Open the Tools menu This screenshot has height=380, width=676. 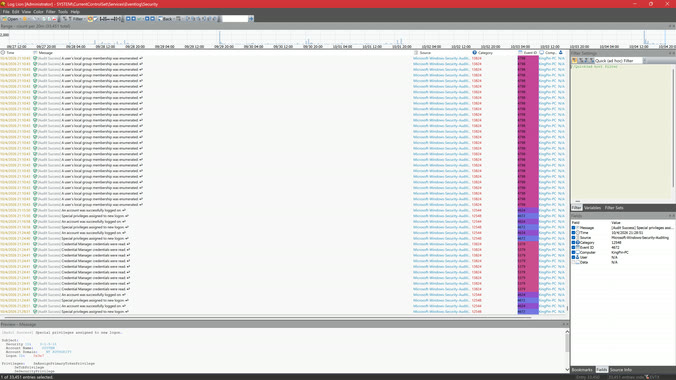pos(63,12)
